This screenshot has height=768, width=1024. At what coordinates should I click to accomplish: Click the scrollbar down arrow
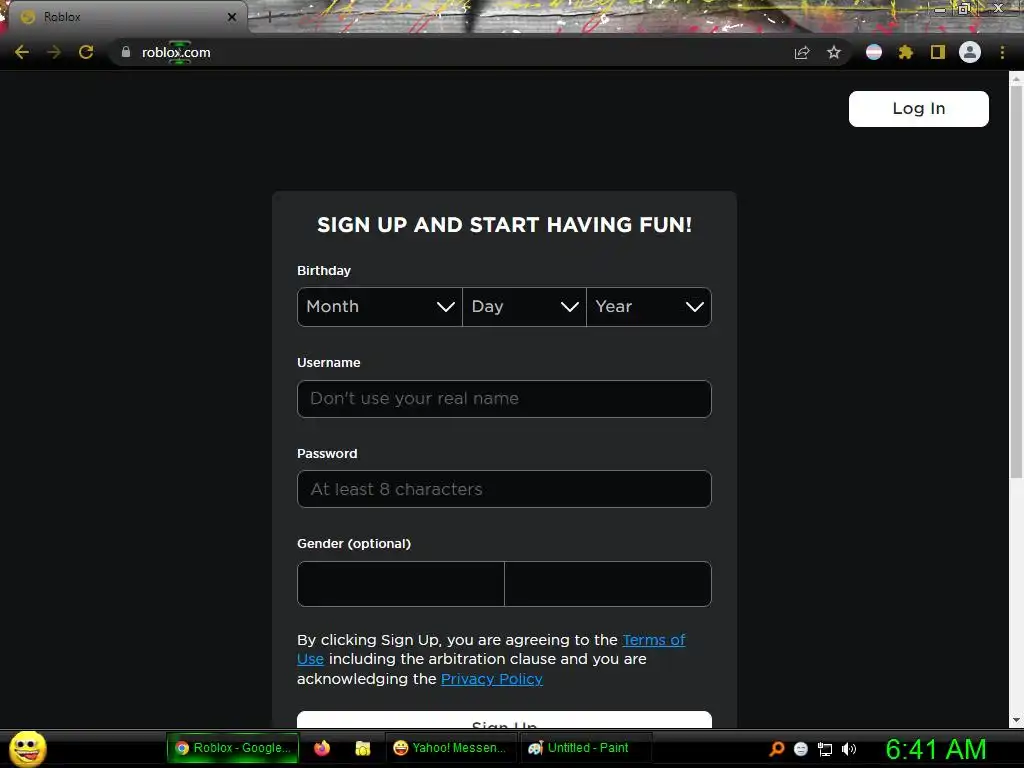(1016, 720)
